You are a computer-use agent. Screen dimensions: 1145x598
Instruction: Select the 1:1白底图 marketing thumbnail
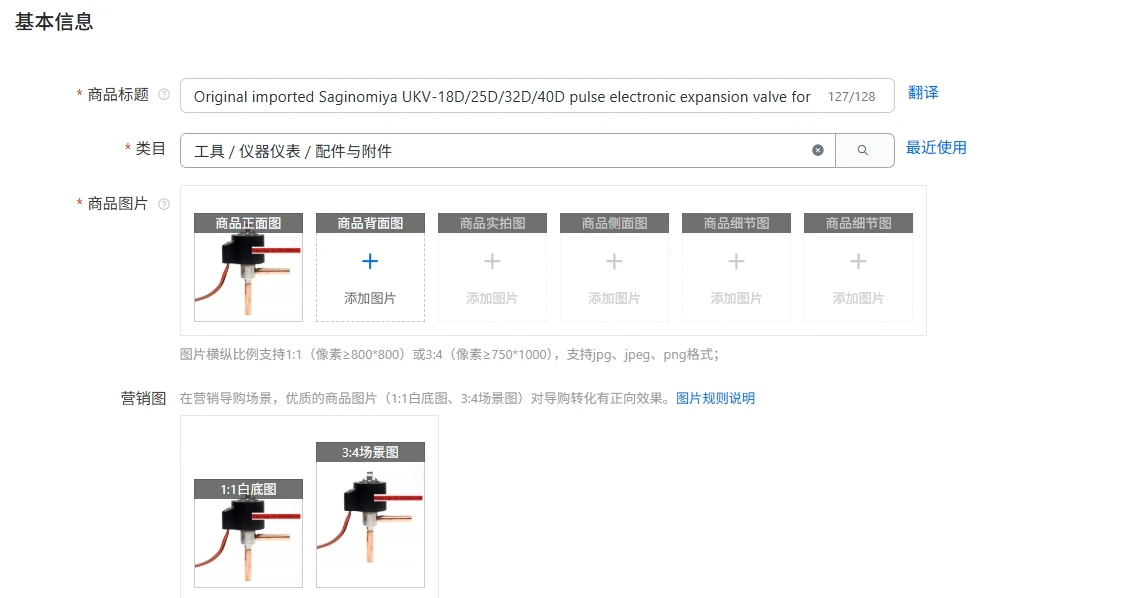[248, 543]
